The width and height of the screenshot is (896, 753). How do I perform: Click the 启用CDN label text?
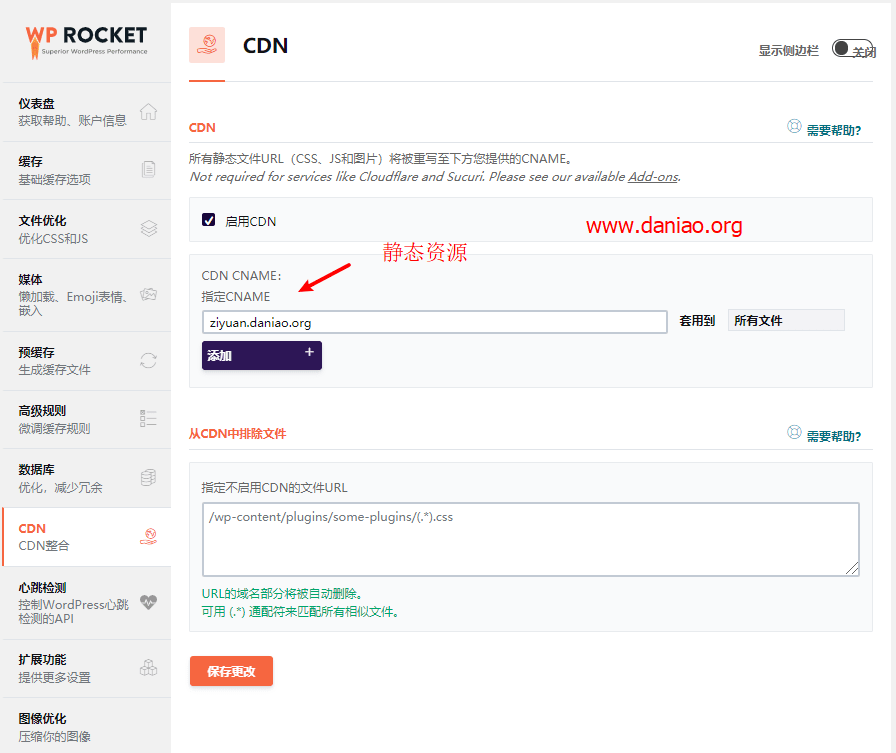250,221
